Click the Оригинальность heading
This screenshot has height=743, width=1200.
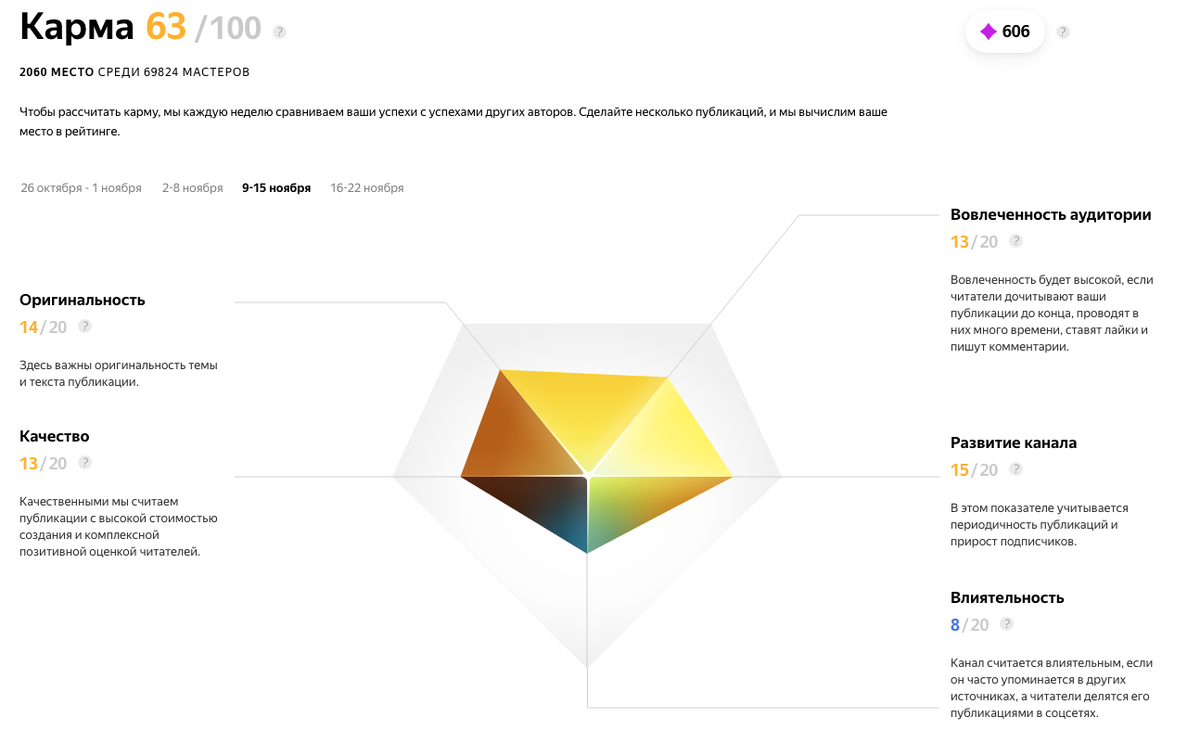point(82,300)
